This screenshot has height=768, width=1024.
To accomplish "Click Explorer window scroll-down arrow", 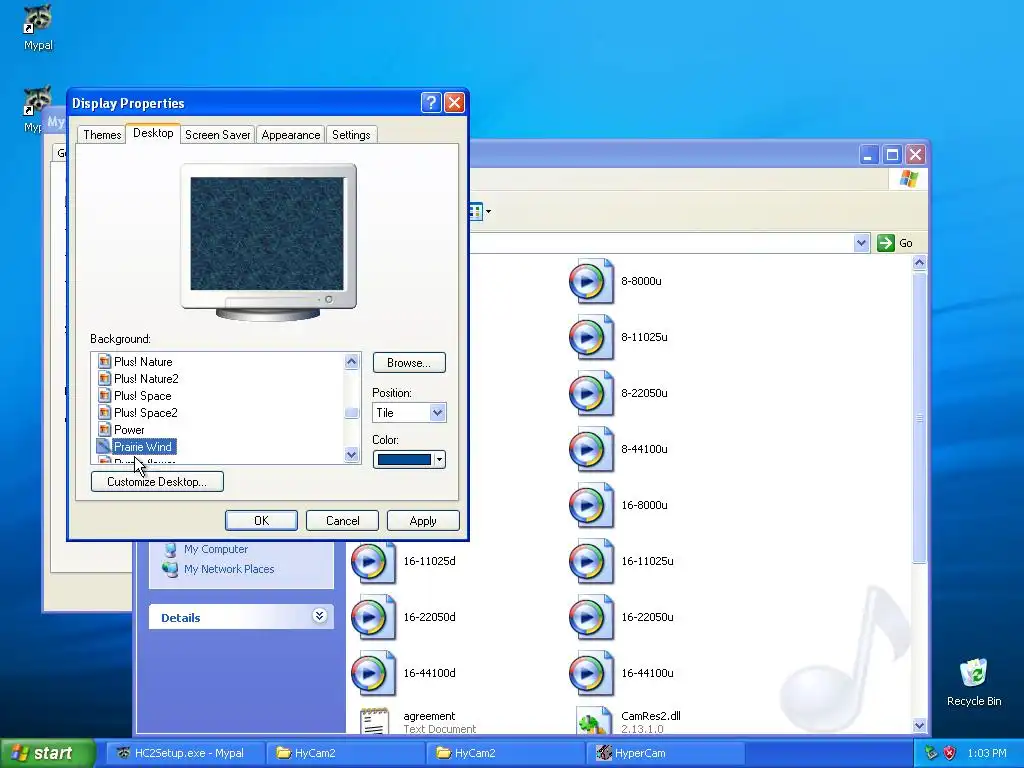I will 920,725.
